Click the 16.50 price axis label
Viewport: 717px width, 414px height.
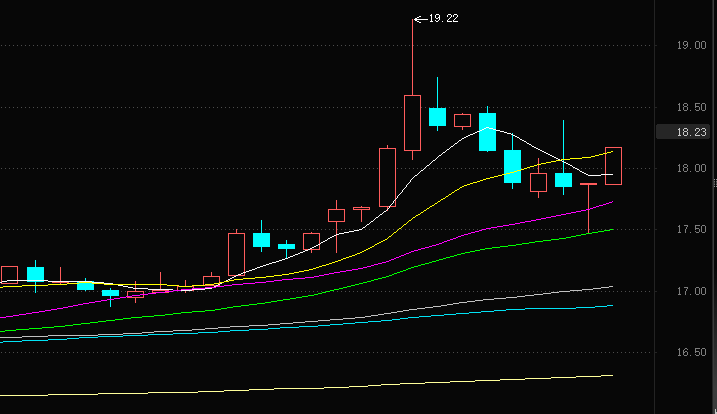pyautogui.click(x=691, y=352)
